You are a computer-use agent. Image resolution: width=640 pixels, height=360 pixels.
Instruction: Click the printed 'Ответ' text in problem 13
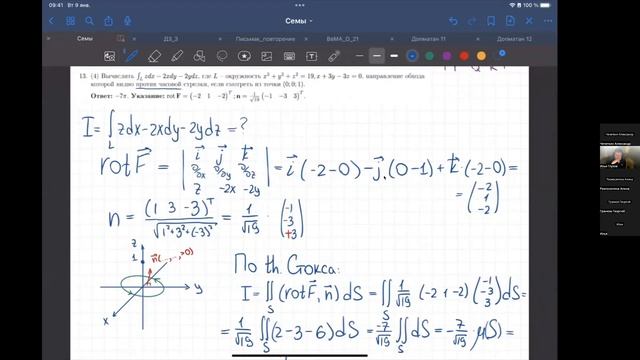[x=101, y=96]
